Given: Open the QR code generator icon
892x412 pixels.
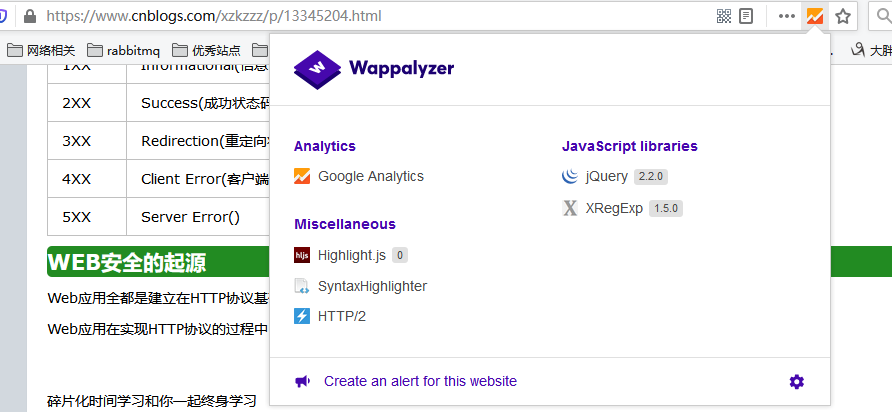Looking at the screenshot, I should click(724, 16).
